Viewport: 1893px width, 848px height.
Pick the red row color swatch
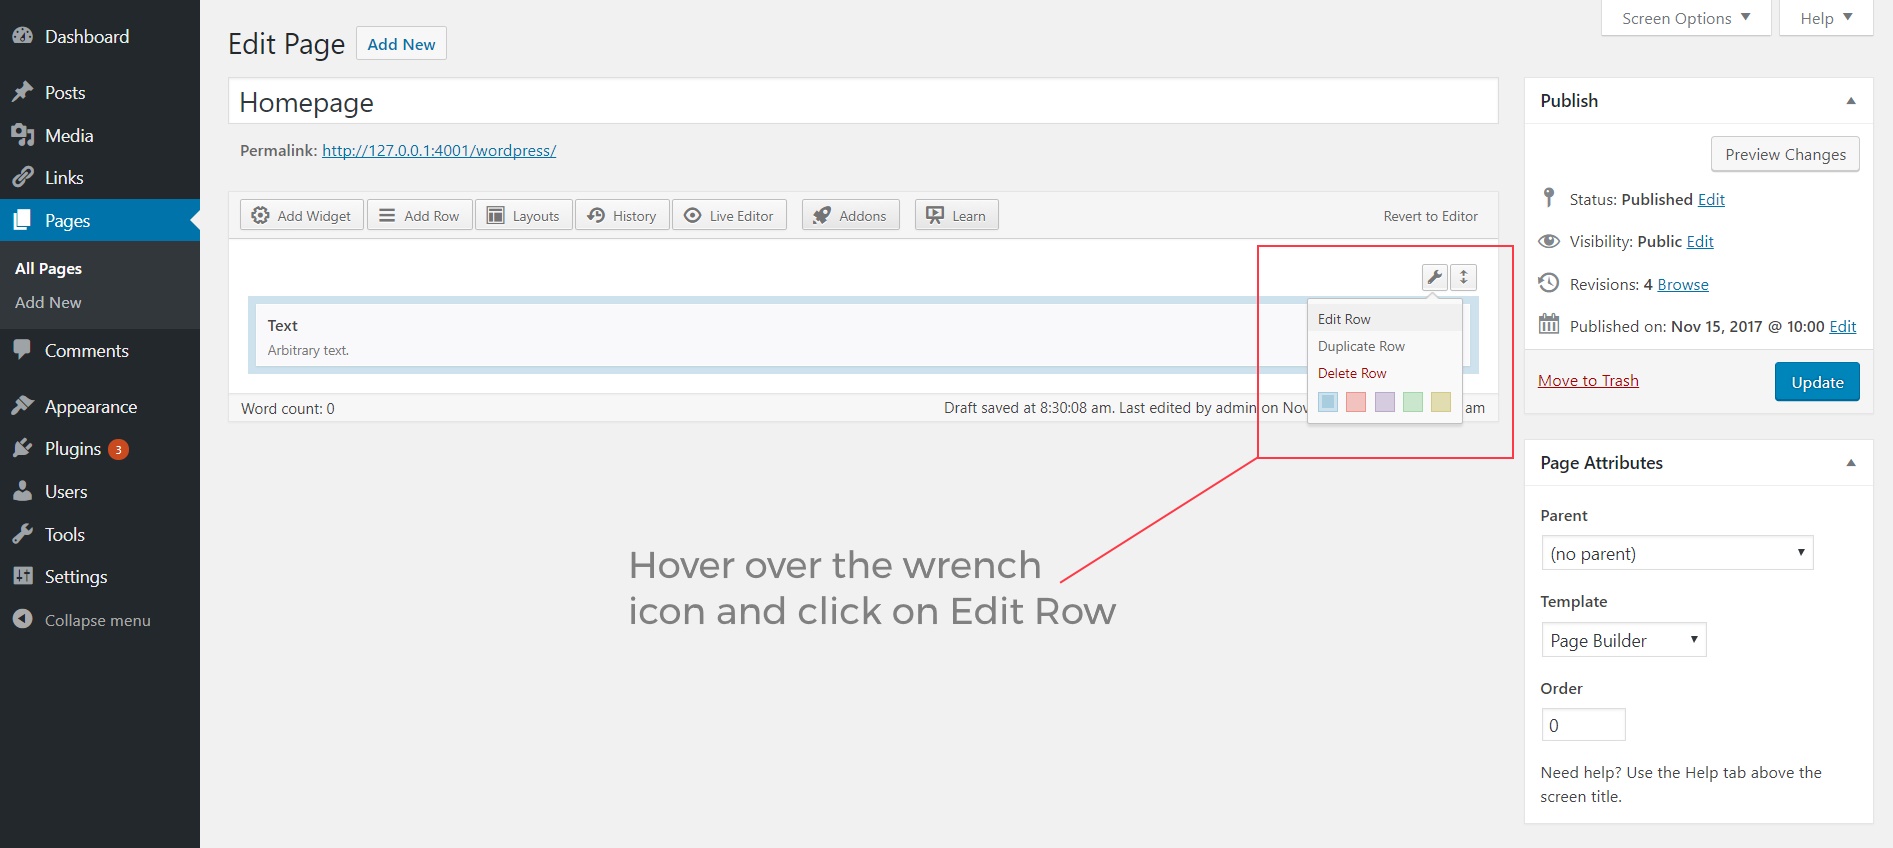[1356, 402]
